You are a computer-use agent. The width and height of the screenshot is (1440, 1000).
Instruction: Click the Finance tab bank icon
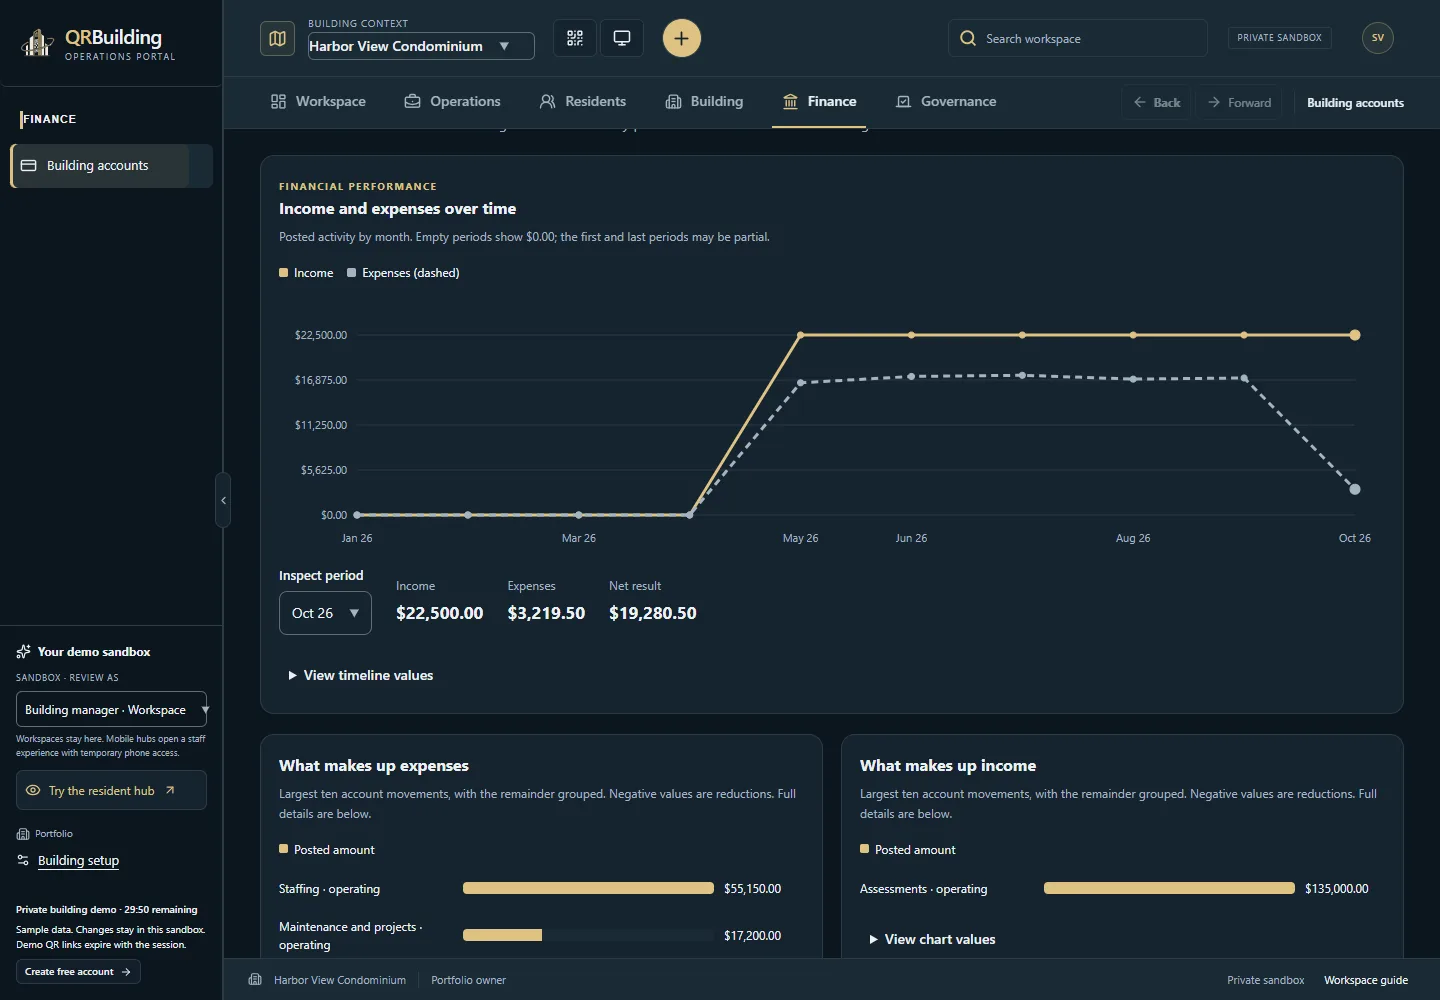pyautogui.click(x=790, y=101)
